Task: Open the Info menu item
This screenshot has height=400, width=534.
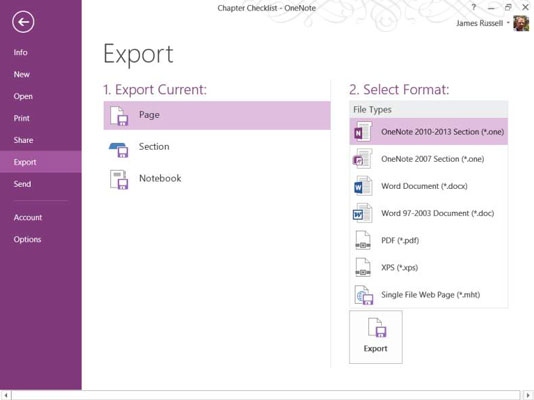Action: tap(20, 52)
